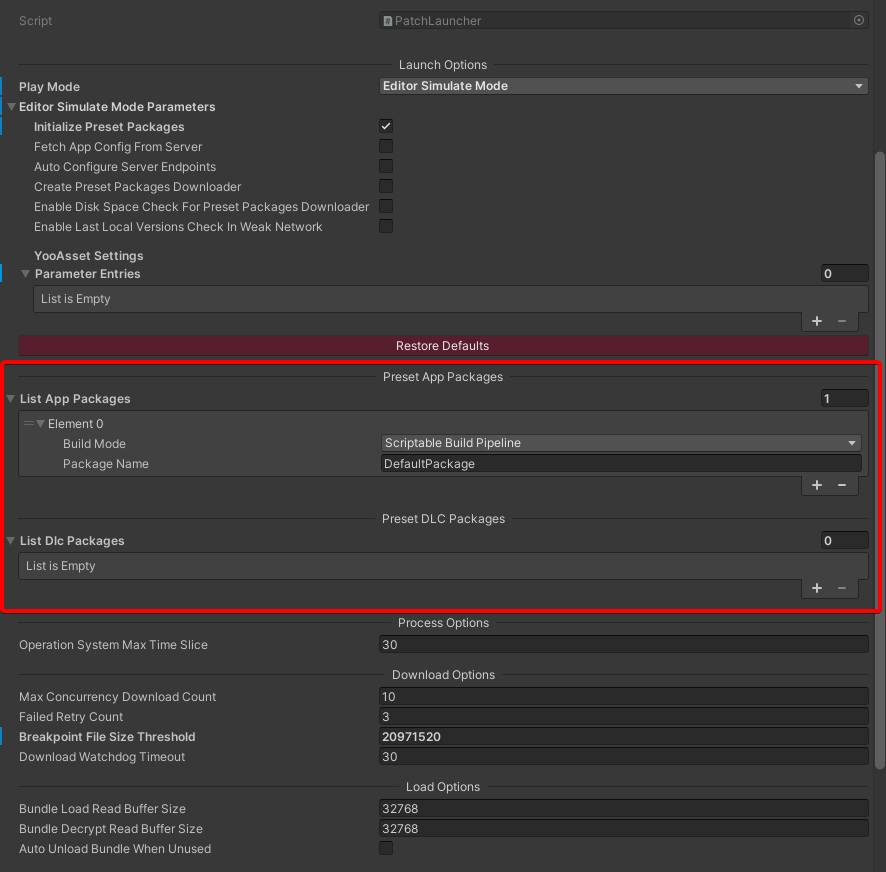Collapse the List Dlc Packages foldout
Image resolution: width=886 pixels, height=872 pixels.
[11, 541]
